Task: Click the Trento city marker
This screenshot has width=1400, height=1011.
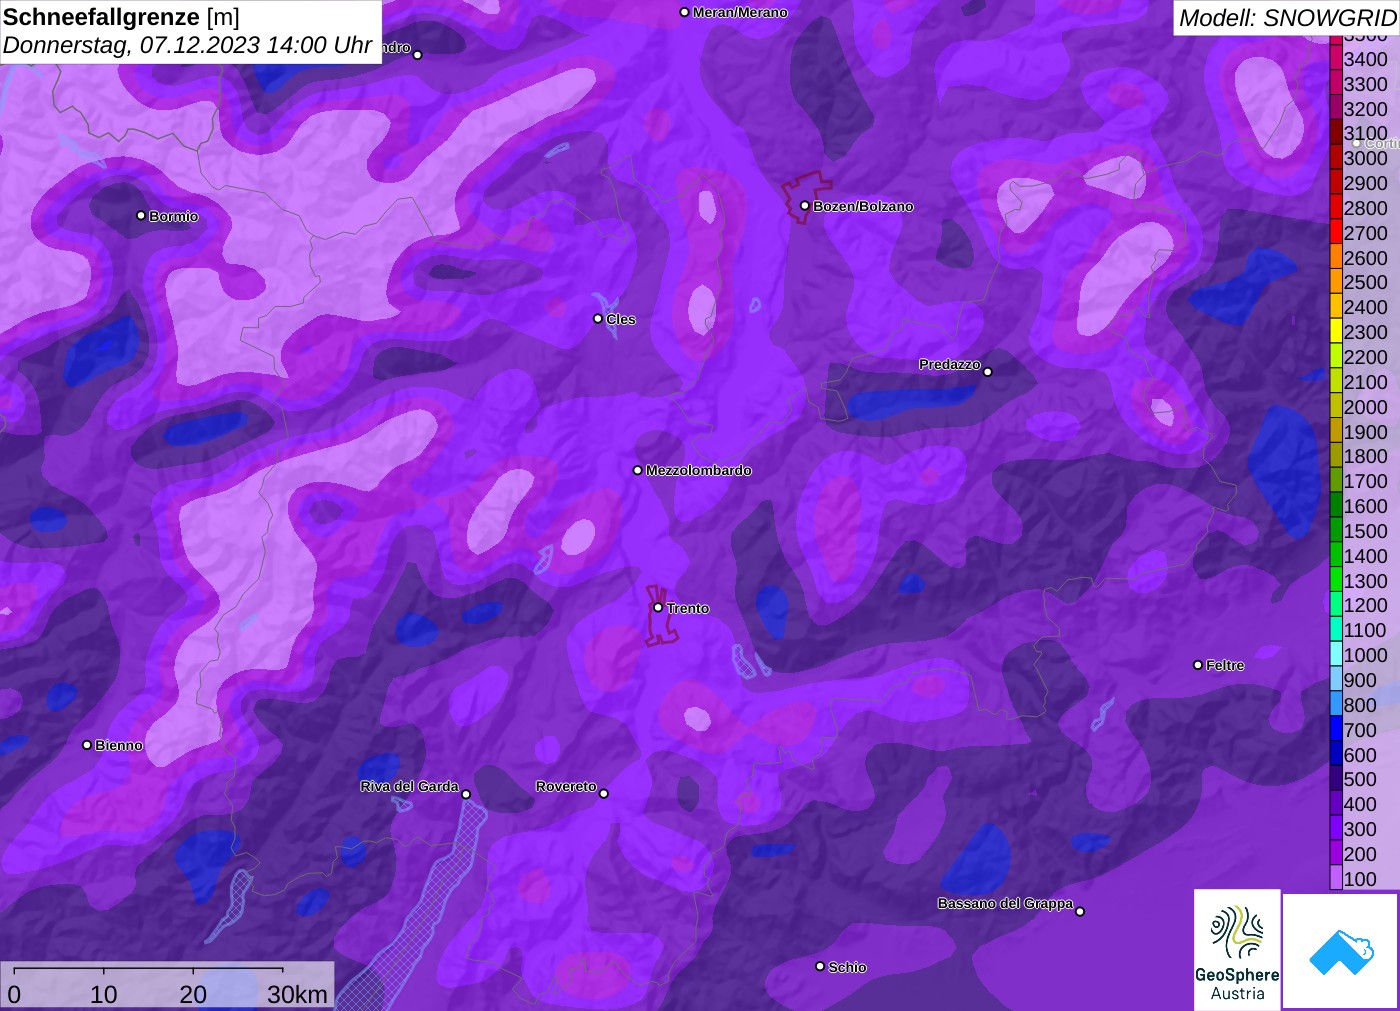Action: (658, 607)
